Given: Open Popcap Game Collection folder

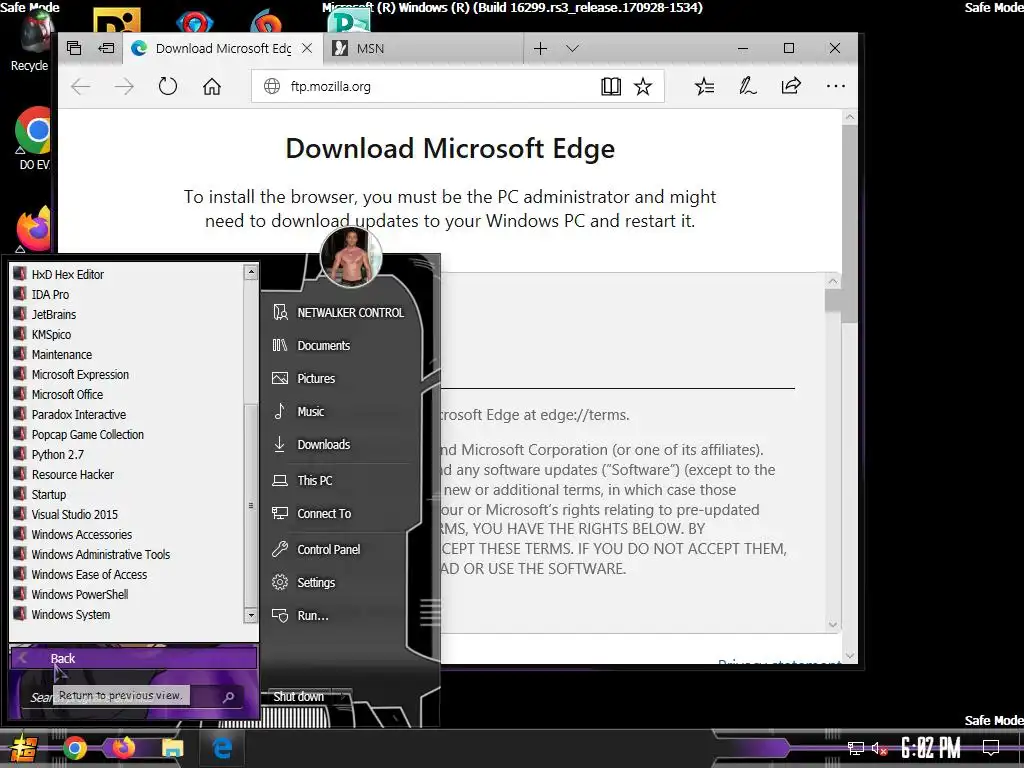Looking at the screenshot, I should (x=88, y=434).
